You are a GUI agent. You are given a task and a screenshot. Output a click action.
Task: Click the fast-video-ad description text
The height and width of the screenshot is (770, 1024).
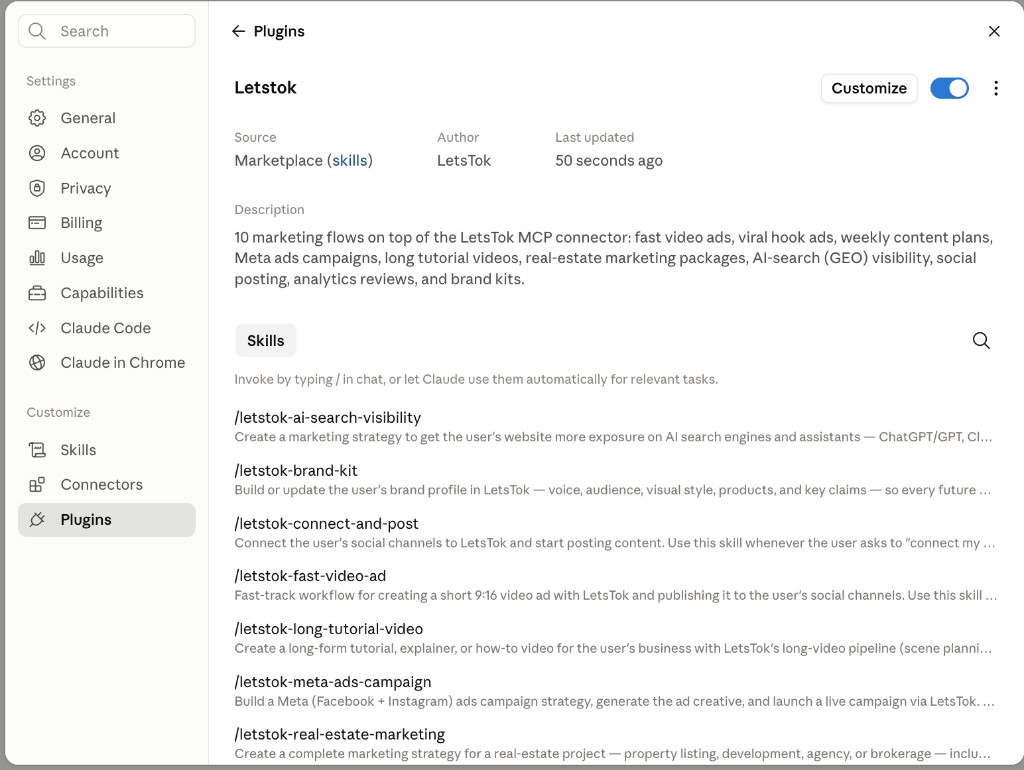(x=615, y=596)
